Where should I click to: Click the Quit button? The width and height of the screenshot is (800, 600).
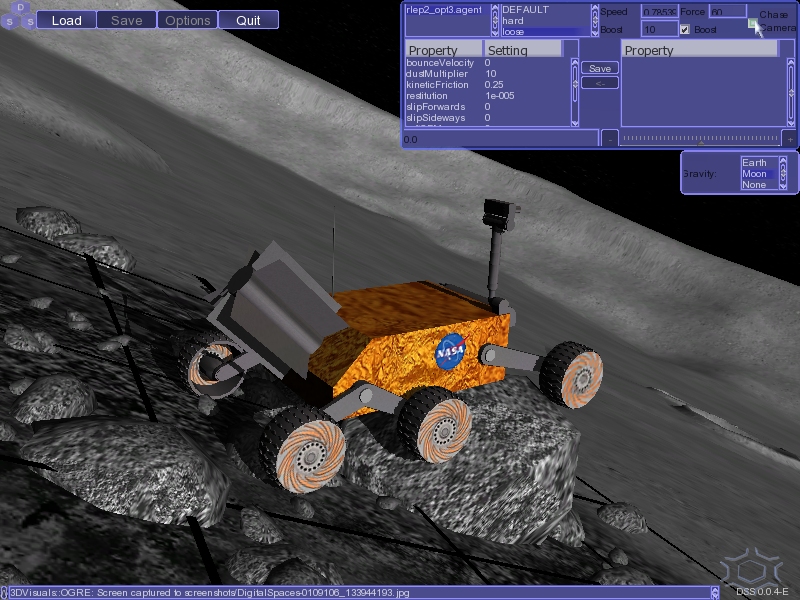click(x=248, y=20)
